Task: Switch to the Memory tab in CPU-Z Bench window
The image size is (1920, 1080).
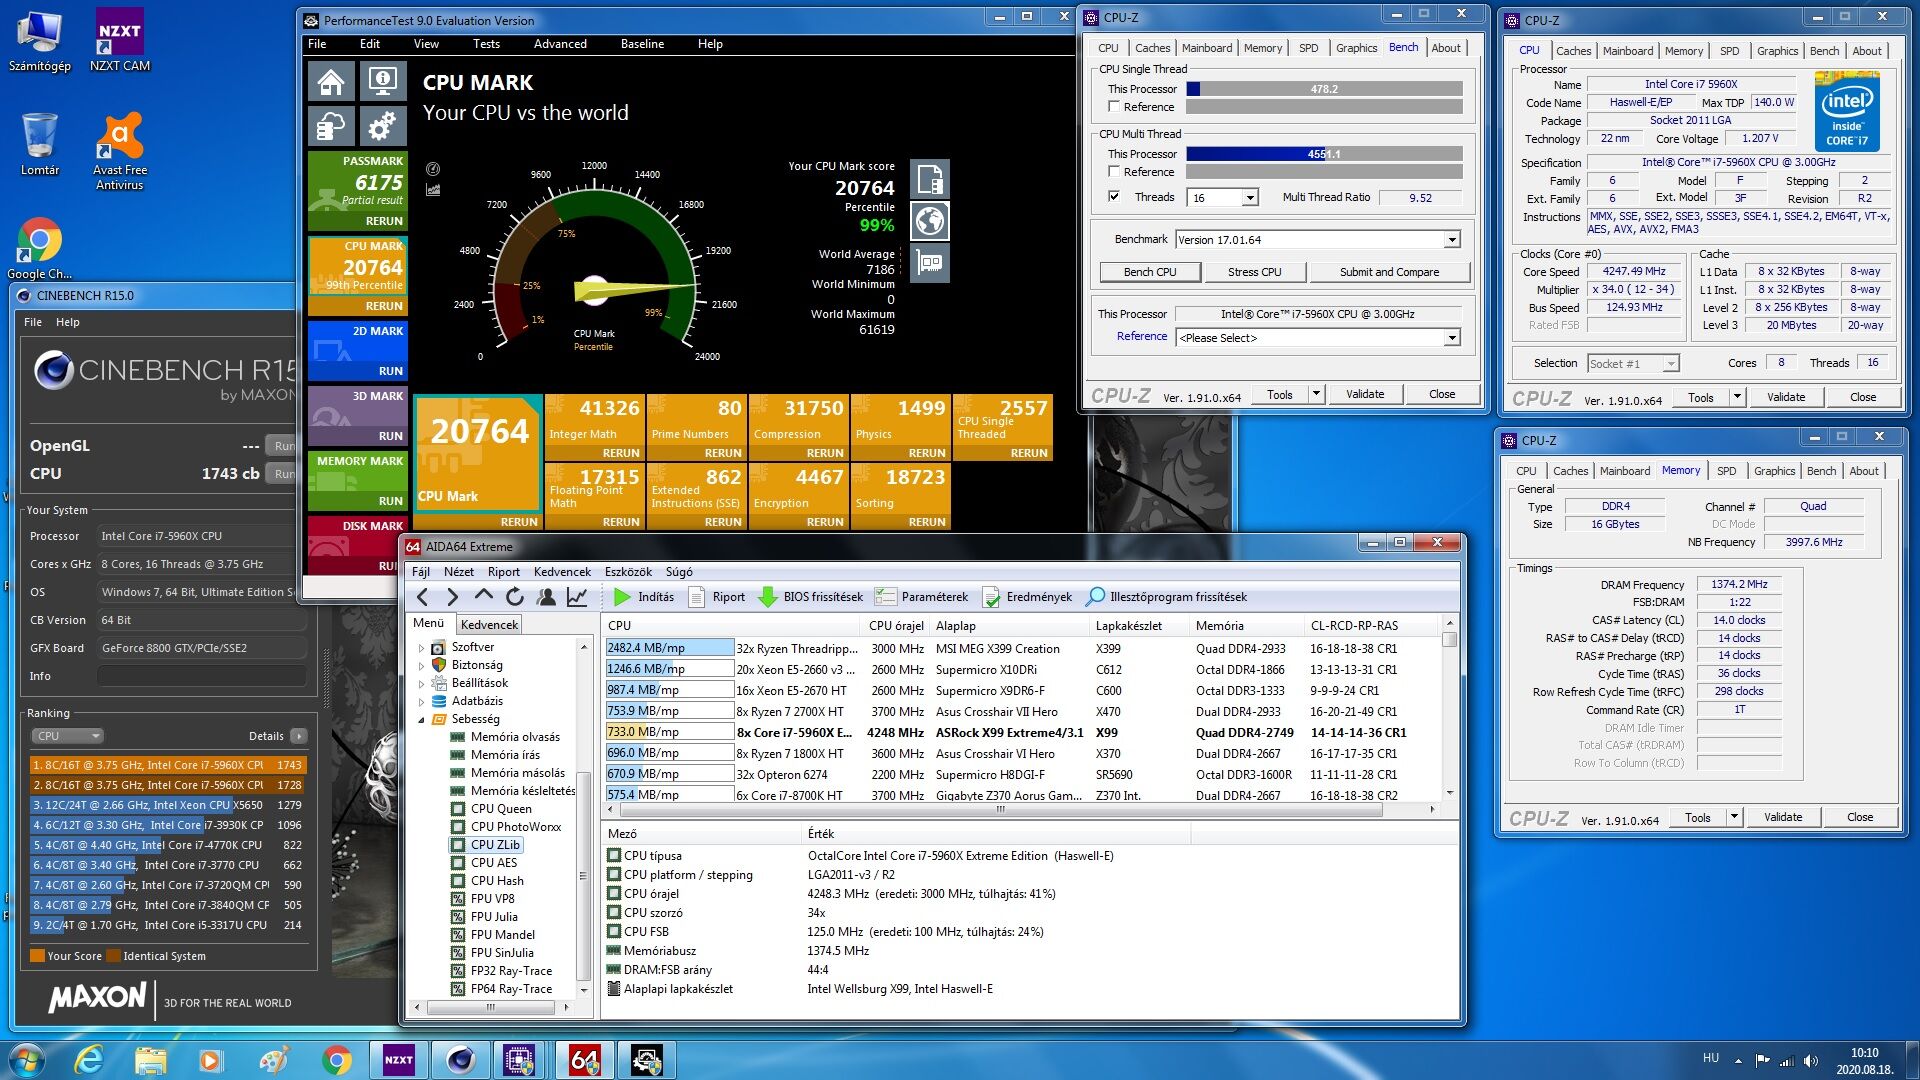Action: 1262,48
